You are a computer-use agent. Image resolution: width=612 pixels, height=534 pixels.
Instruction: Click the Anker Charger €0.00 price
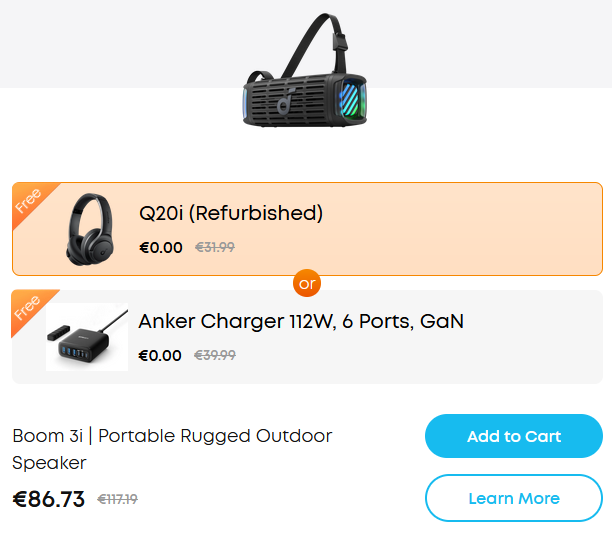click(x=160, y=355)
